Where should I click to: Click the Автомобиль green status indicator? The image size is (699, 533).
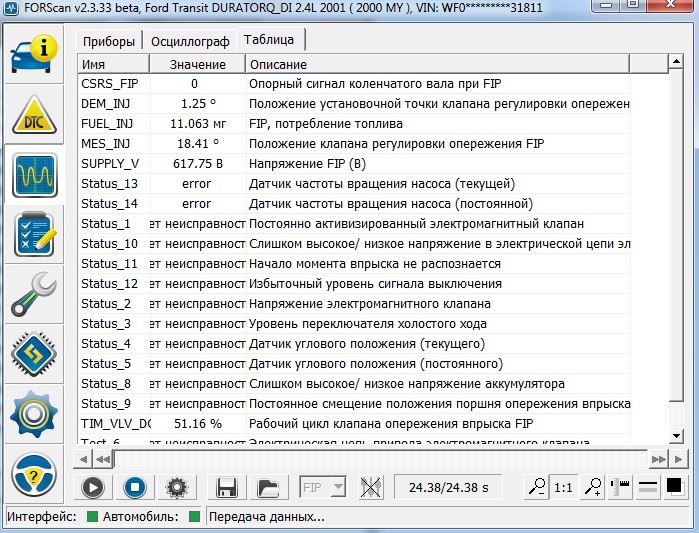194,517
